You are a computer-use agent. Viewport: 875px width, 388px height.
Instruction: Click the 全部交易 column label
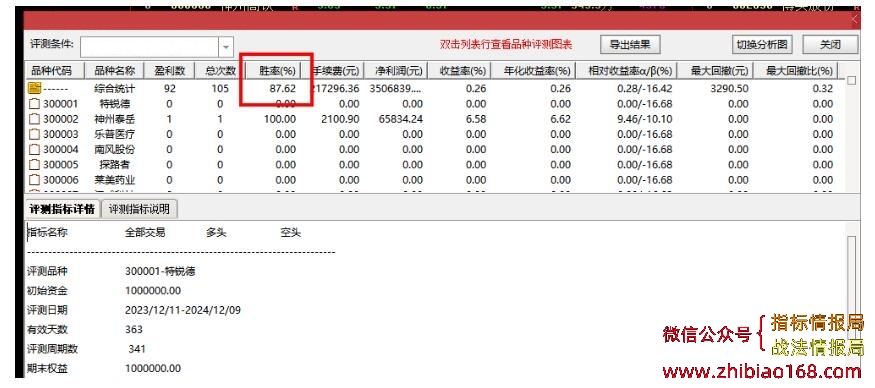pos(145,233)
